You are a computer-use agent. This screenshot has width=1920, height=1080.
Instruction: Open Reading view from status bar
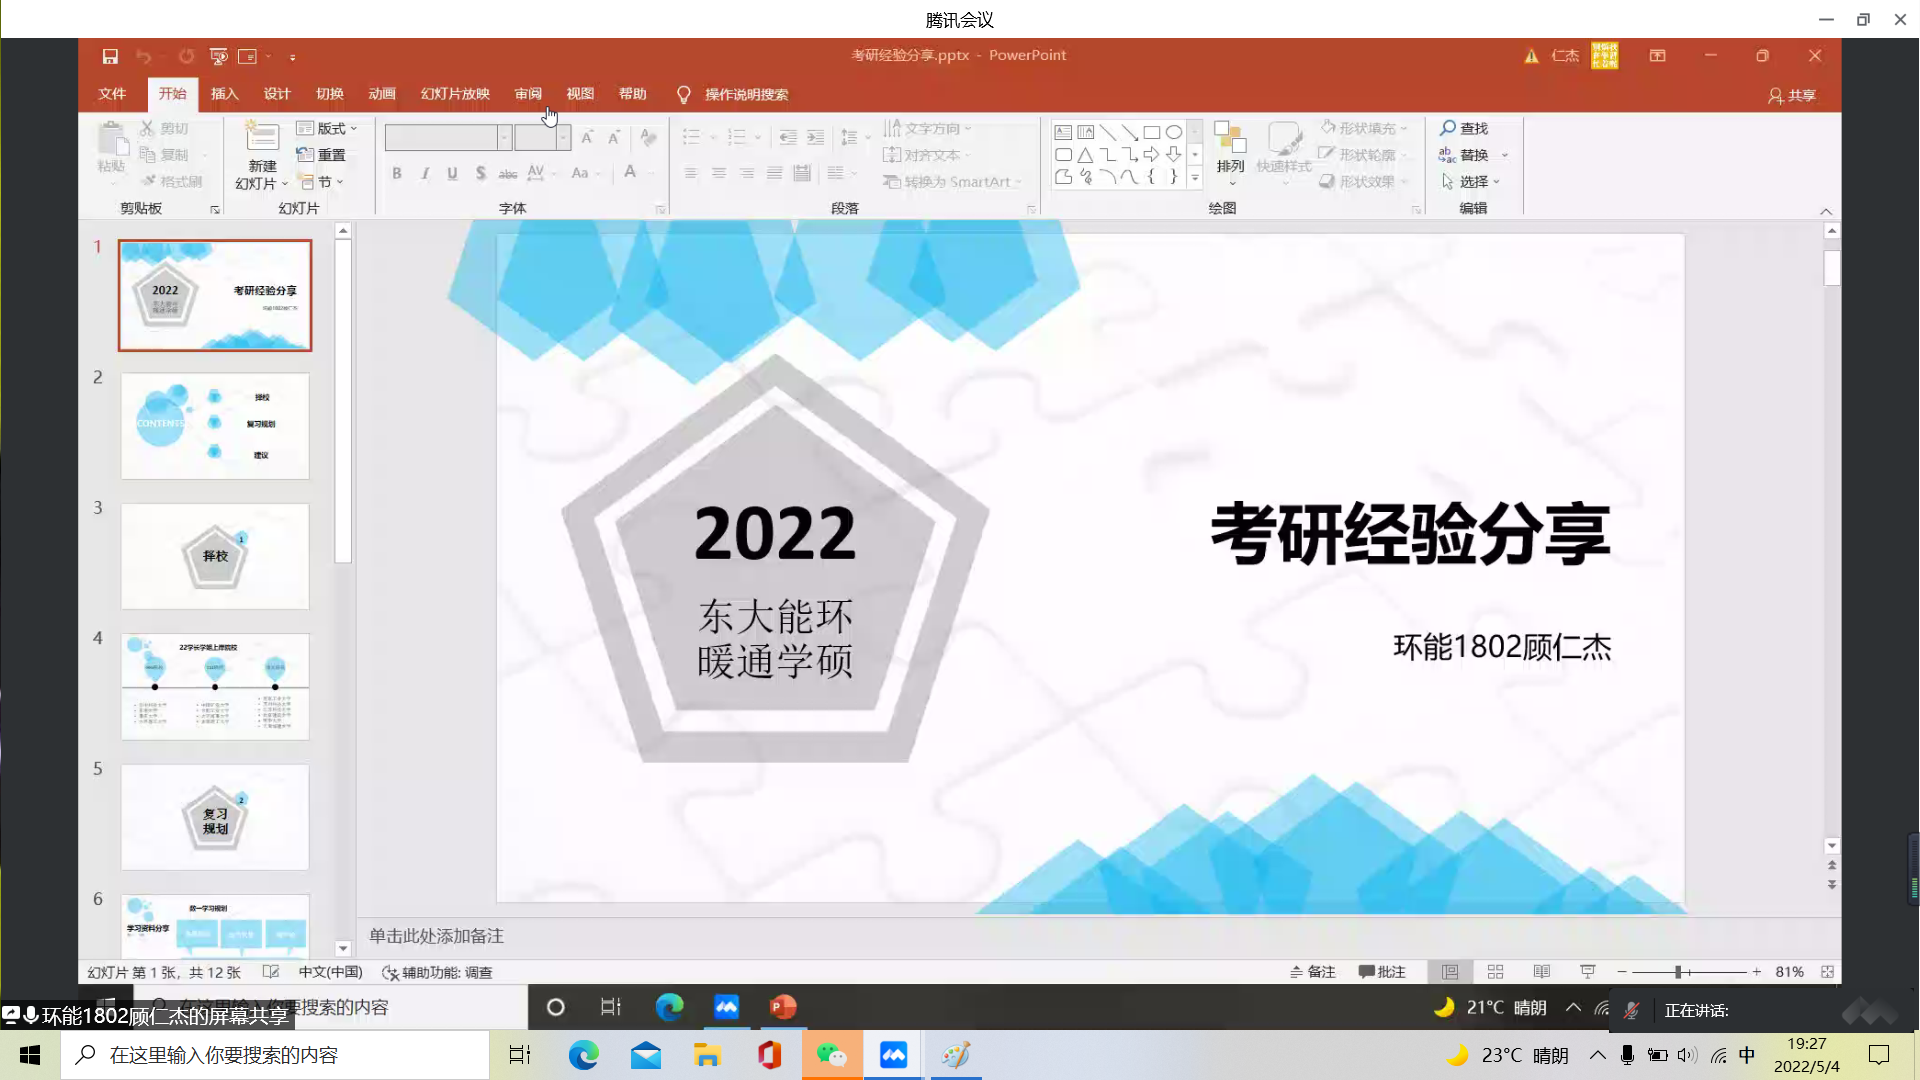[1541, 972]
